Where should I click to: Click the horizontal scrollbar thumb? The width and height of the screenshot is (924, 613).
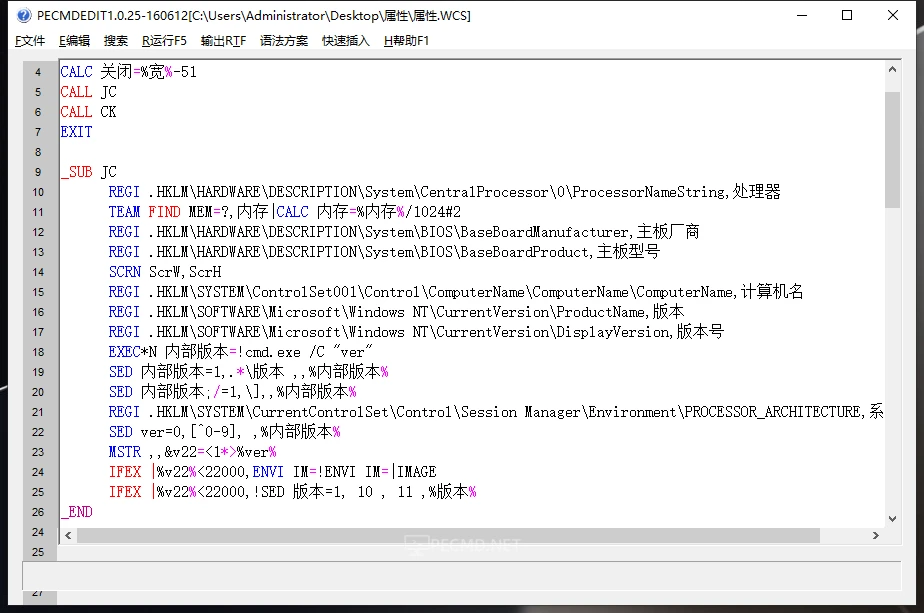[448, 535]
